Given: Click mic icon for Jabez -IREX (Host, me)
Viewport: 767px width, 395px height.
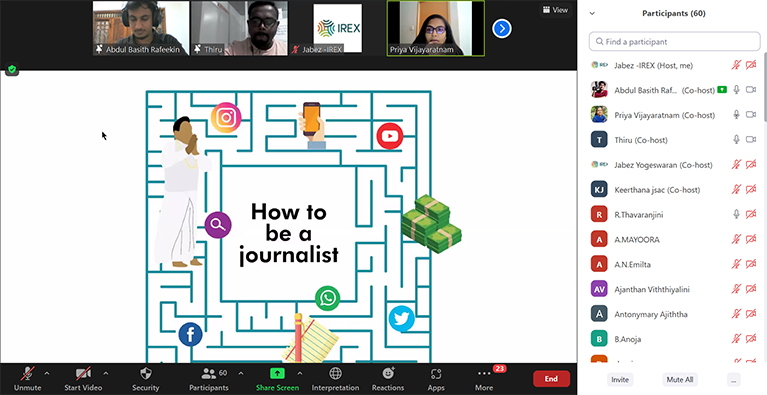Looking at the screenshot, I should click(736, 65).
